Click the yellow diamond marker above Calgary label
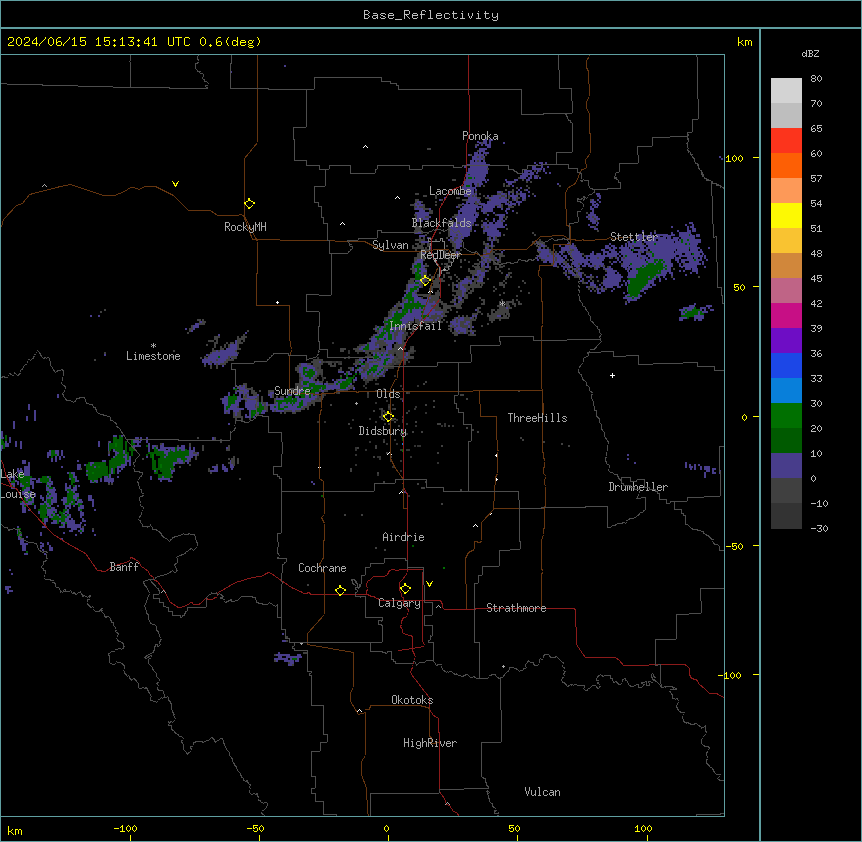 (x=405, y=589)
